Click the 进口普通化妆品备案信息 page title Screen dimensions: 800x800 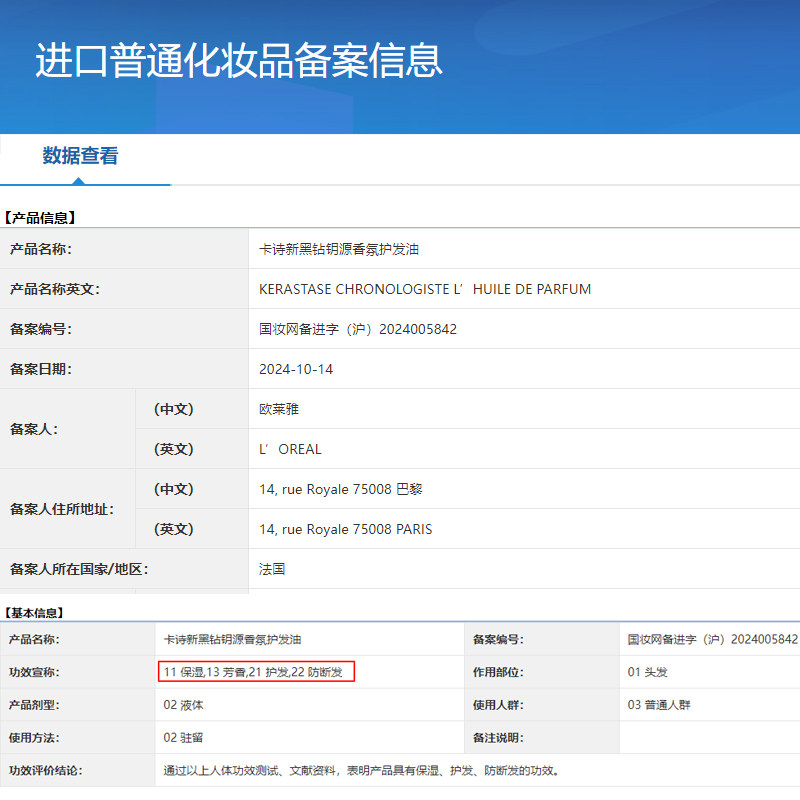pyautogui.click(x=239, y=61)
